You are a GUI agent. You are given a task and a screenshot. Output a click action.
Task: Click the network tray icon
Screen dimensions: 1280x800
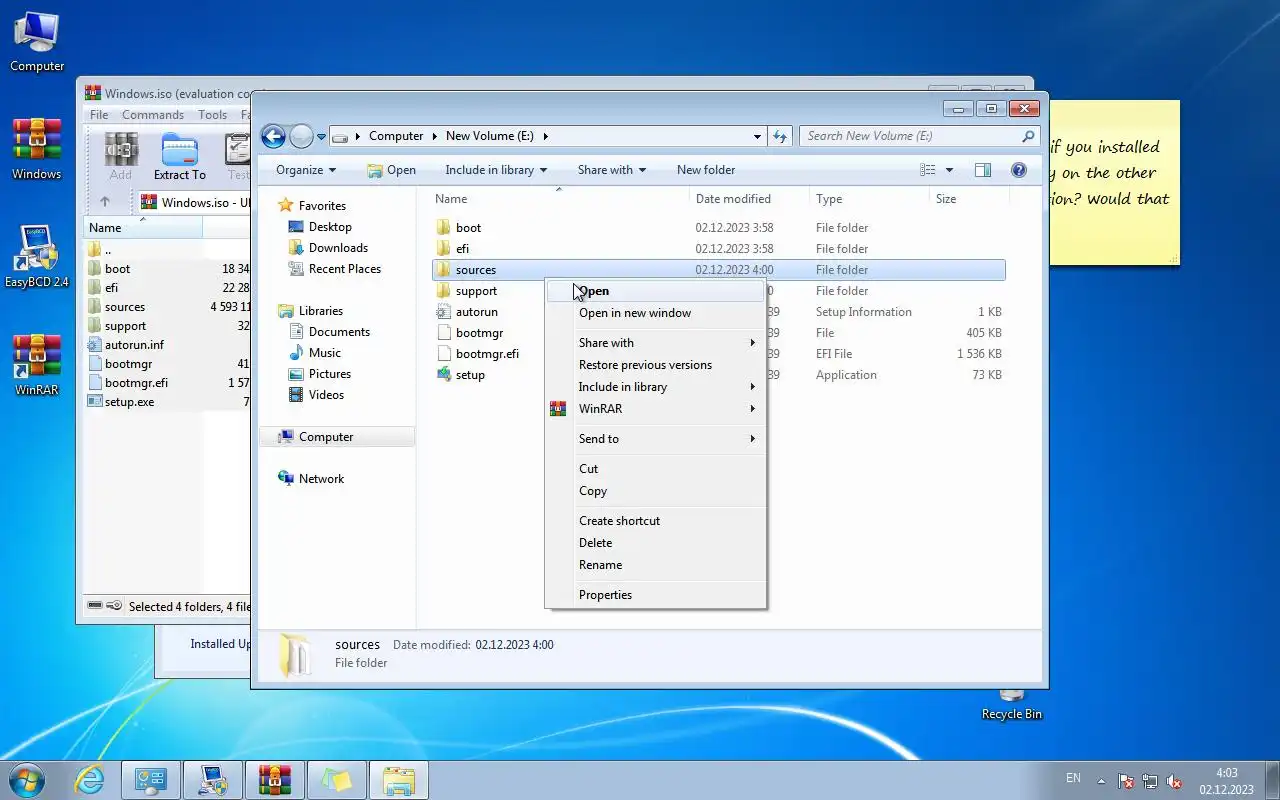click(1150, 781)
